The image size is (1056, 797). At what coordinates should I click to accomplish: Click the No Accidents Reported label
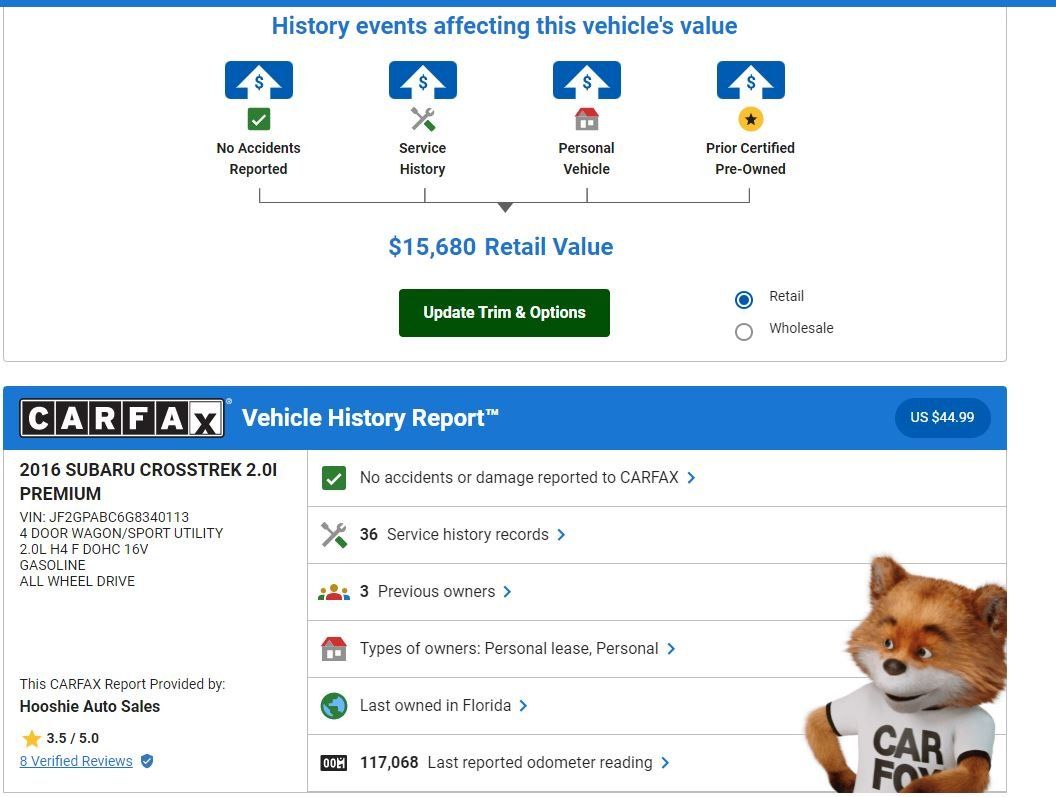[x=259, y=158]
